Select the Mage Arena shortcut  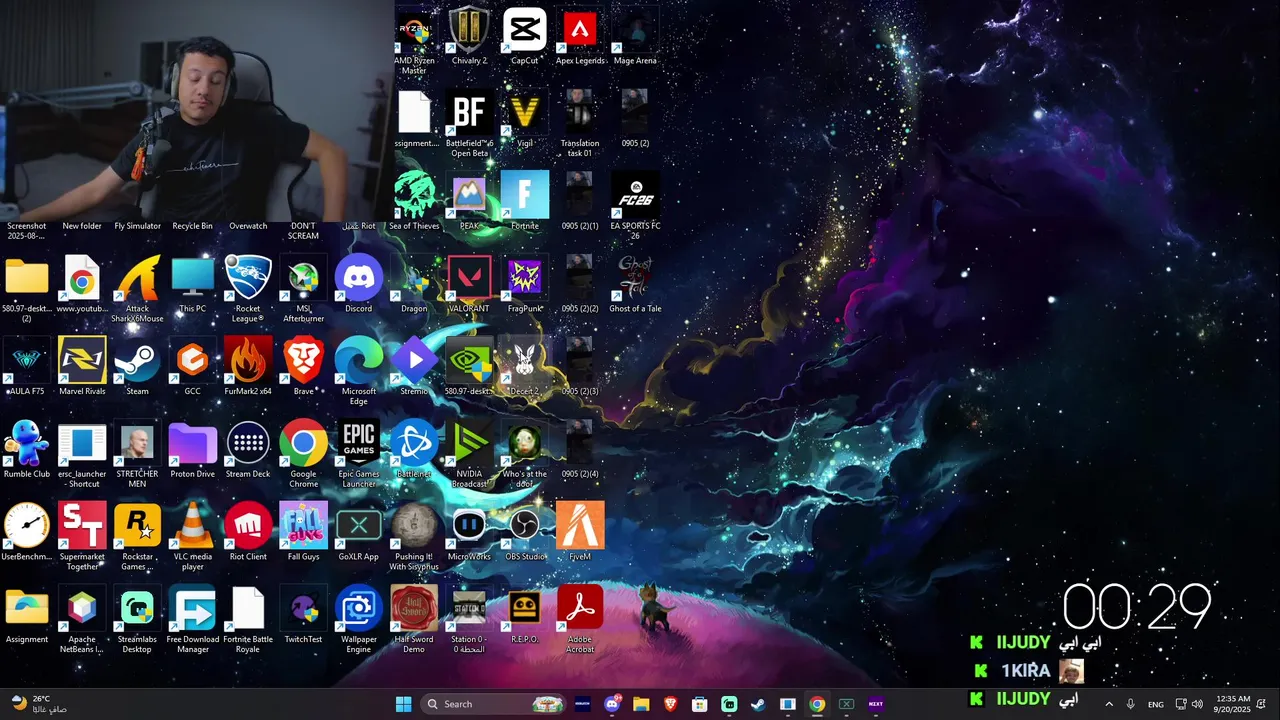pyautogui.click(x=635, y=30)
